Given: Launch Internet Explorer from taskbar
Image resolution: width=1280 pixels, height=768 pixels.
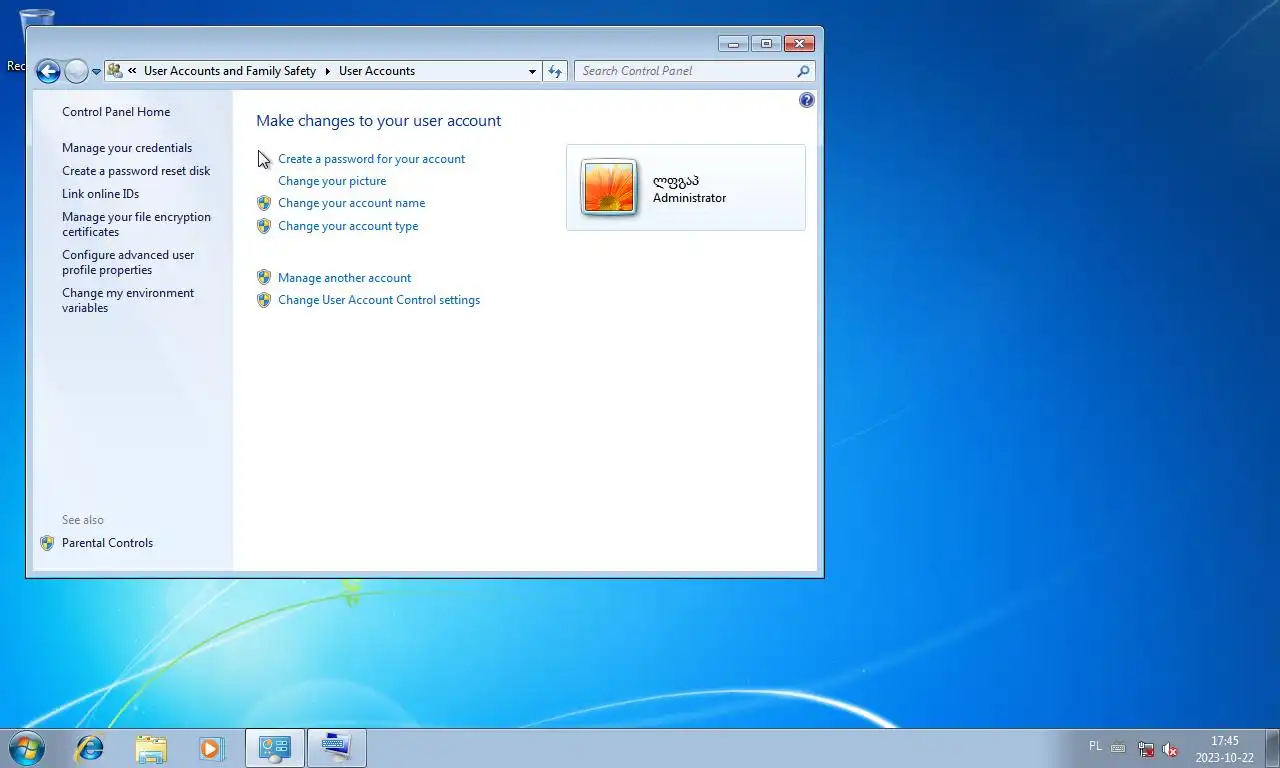Looking at the screenshot, I should [90, 748].
